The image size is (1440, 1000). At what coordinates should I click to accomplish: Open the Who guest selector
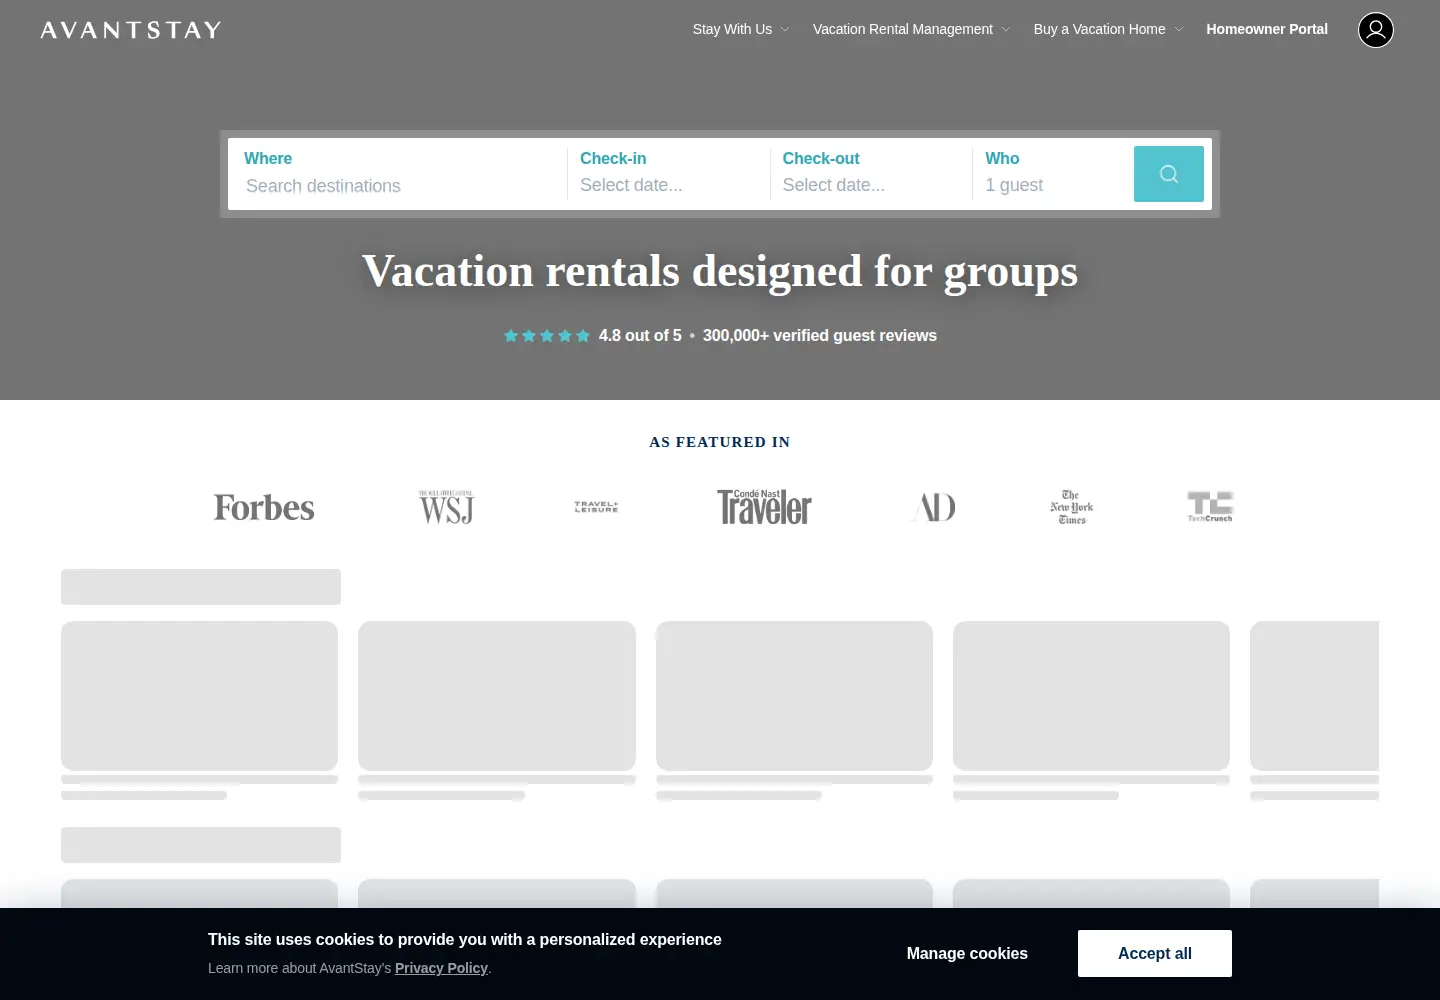tap(1052, 174)
